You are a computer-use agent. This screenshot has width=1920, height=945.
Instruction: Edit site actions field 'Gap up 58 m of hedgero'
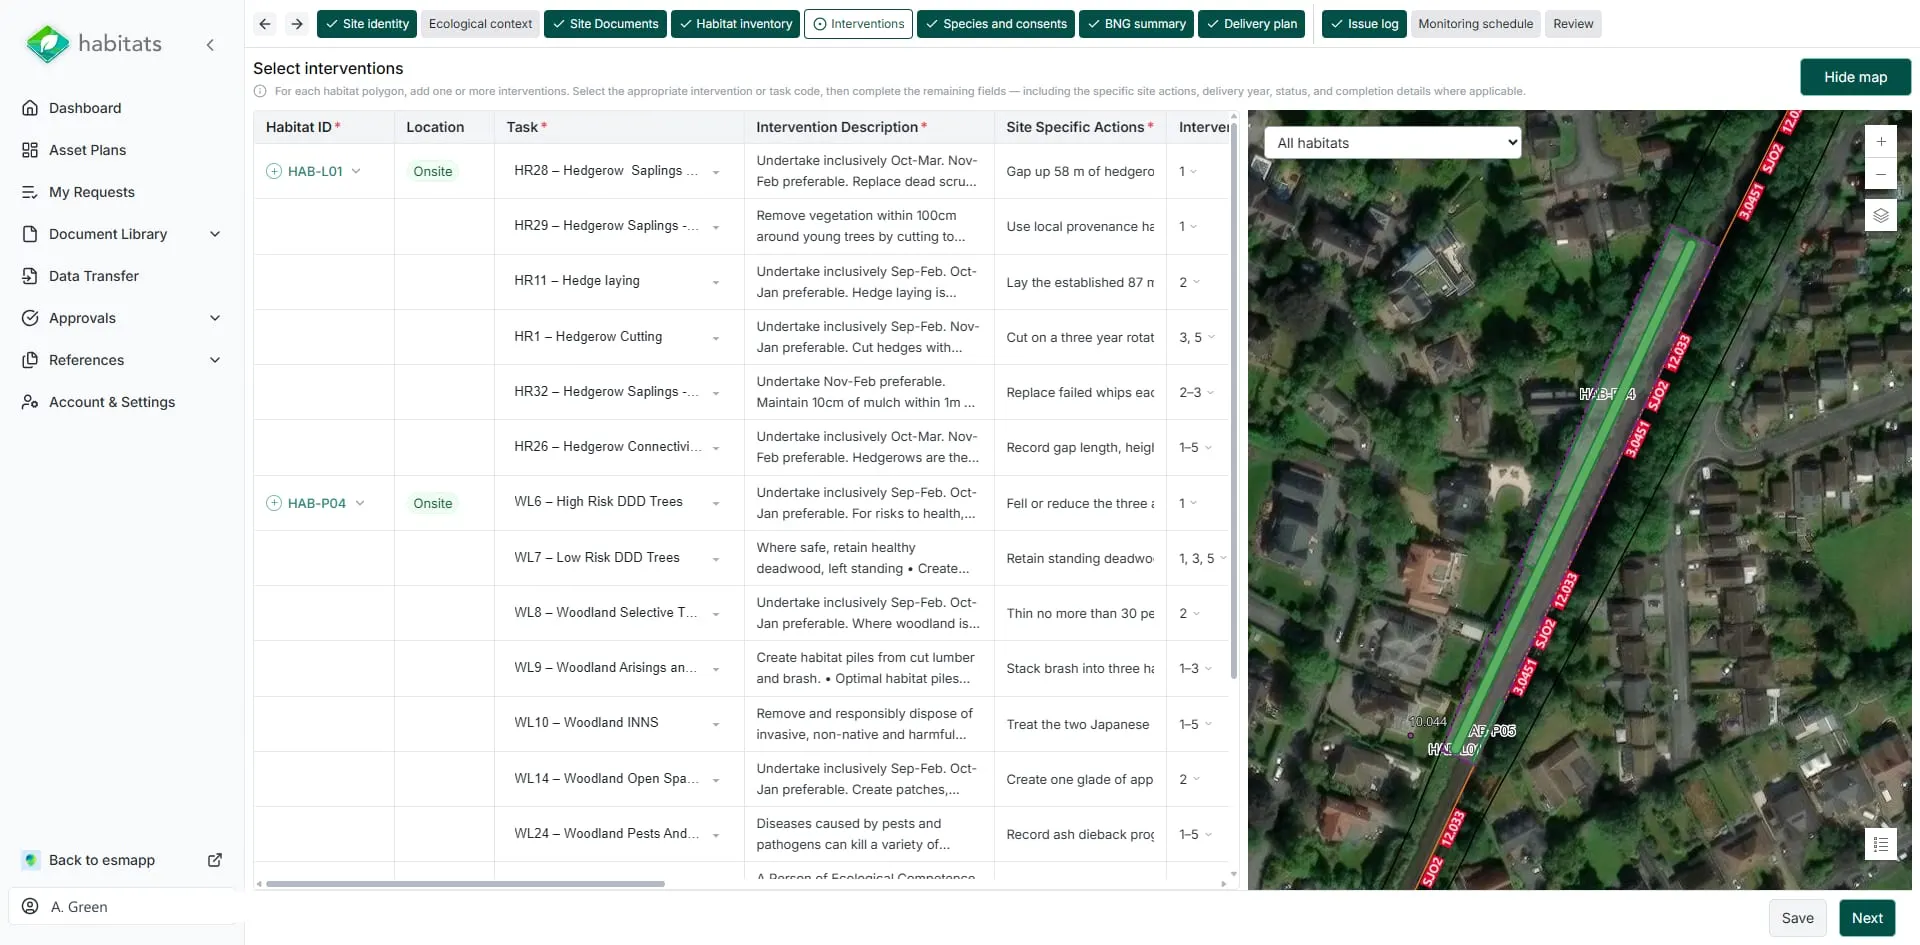1080,172
